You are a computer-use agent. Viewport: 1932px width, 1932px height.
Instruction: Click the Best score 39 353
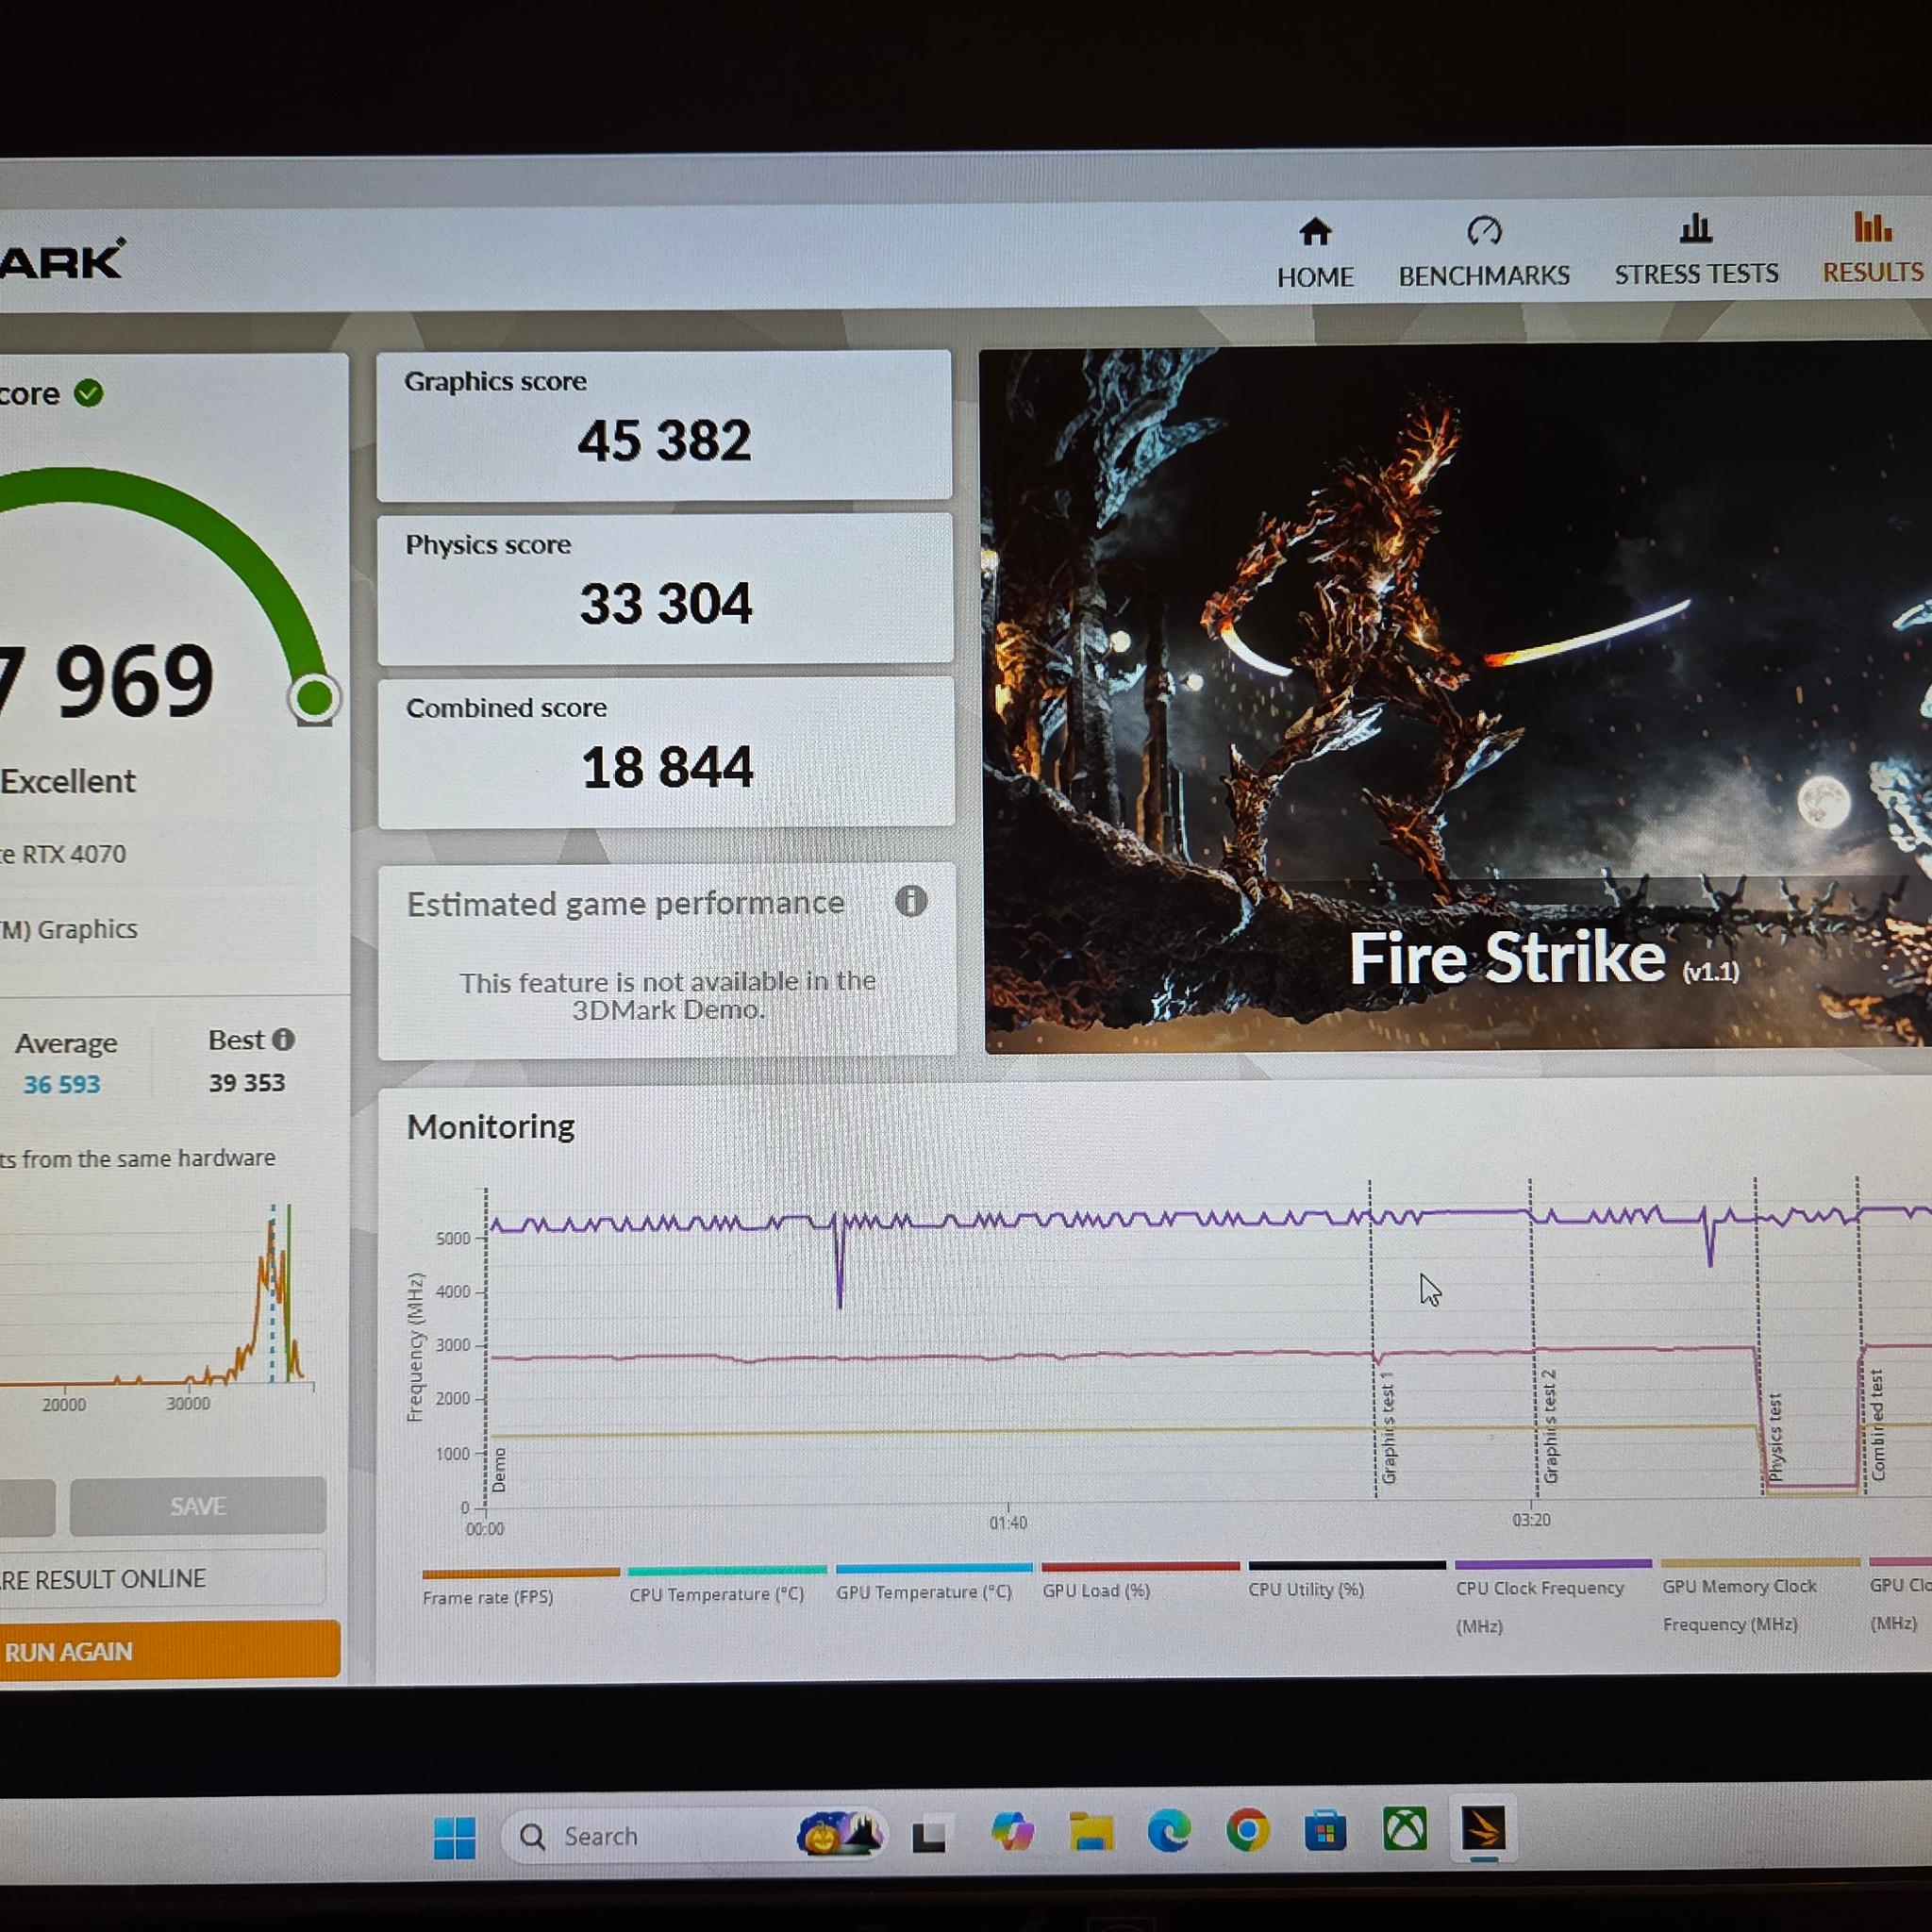pyautogui.click(x=247, y=1083)
